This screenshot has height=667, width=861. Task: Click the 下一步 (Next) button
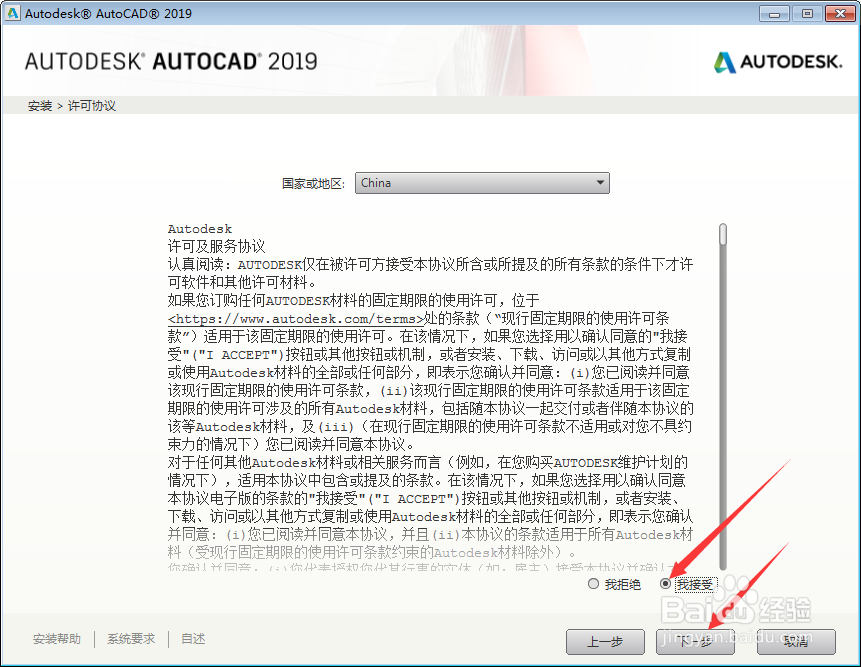pyautogui.click(x=695, y=641)
